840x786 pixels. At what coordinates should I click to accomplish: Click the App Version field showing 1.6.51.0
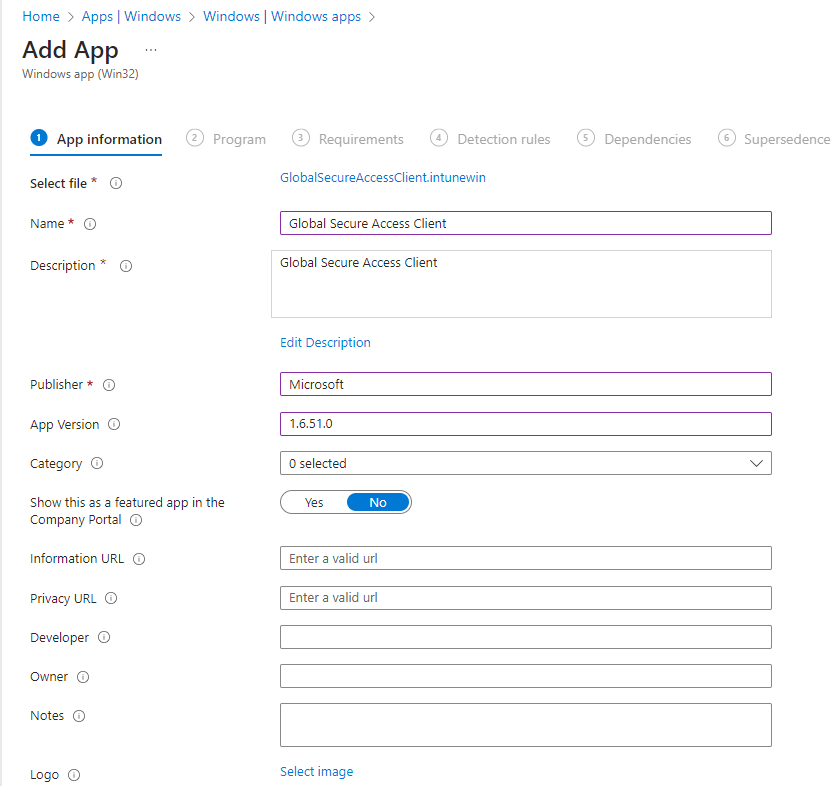tap(526, 424)
